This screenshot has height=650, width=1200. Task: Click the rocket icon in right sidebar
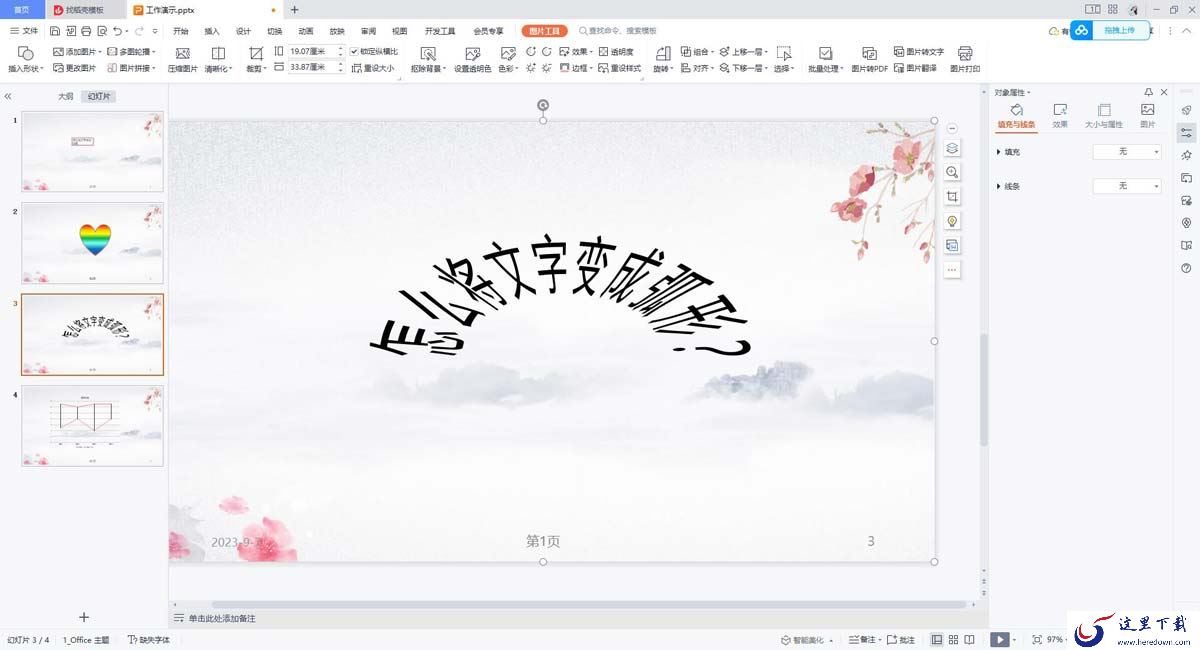coord(1186,110)
